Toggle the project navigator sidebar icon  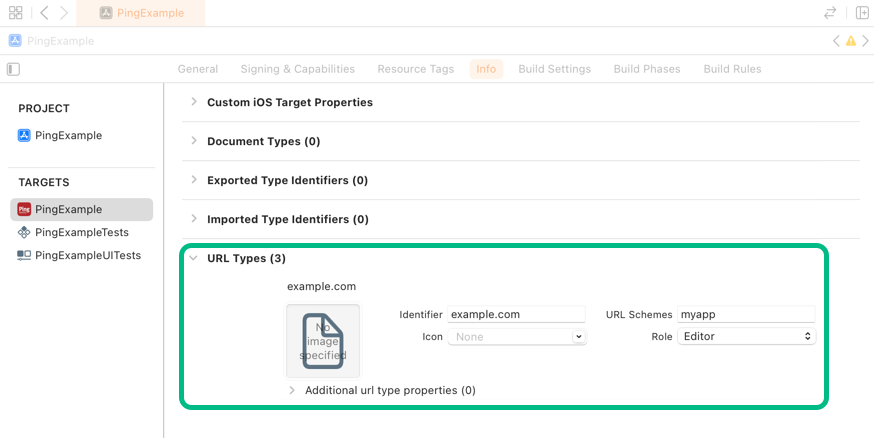click(x=13, y=69)
